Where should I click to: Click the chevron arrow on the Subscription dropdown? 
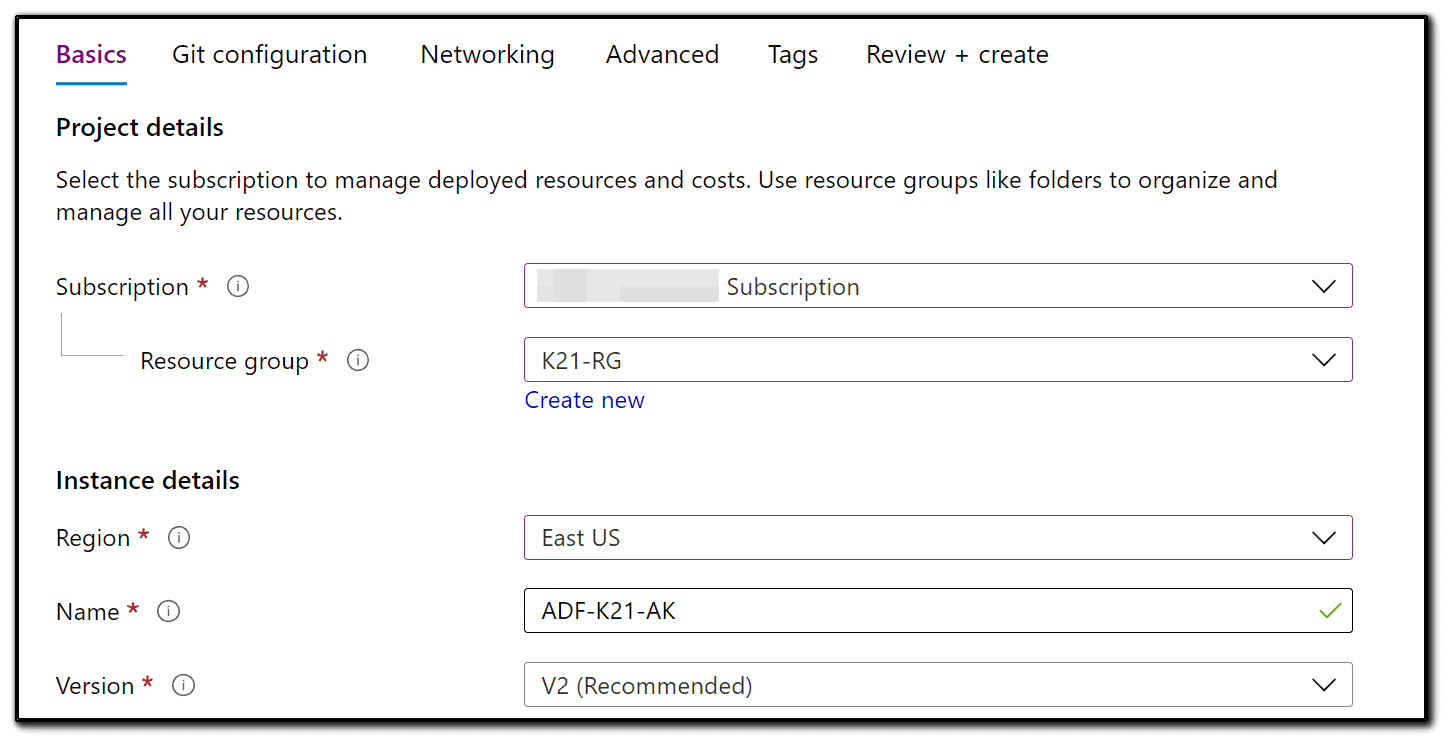pos(1323,286)
